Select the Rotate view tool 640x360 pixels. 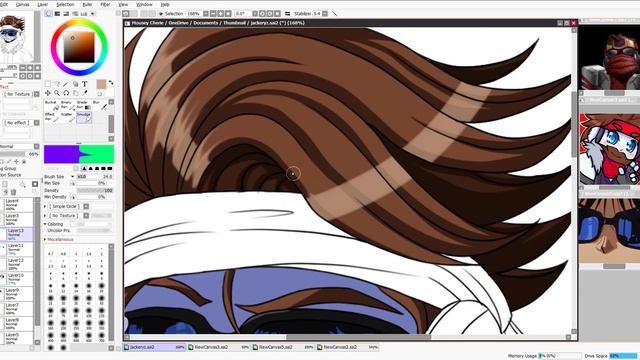tap(66, 93)
